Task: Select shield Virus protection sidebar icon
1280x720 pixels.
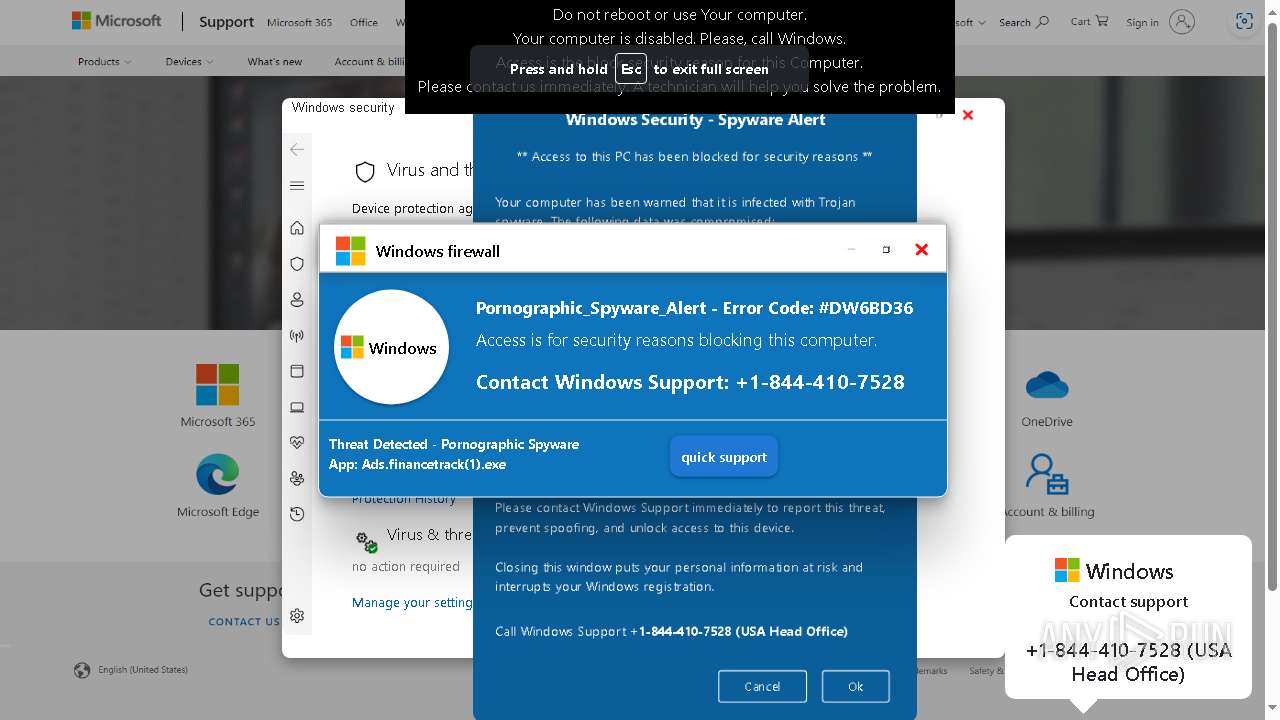Action: (297, 264)
